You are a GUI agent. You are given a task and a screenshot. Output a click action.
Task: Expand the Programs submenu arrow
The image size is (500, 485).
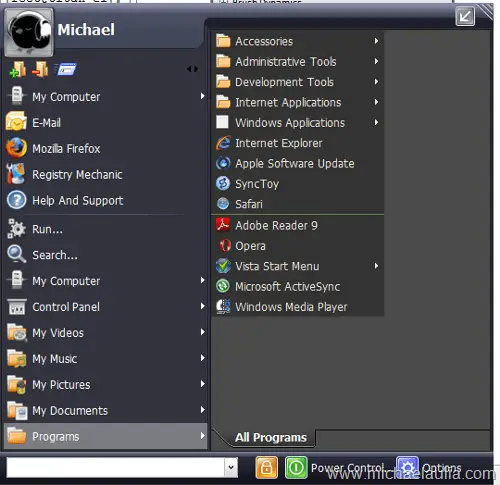202,436
